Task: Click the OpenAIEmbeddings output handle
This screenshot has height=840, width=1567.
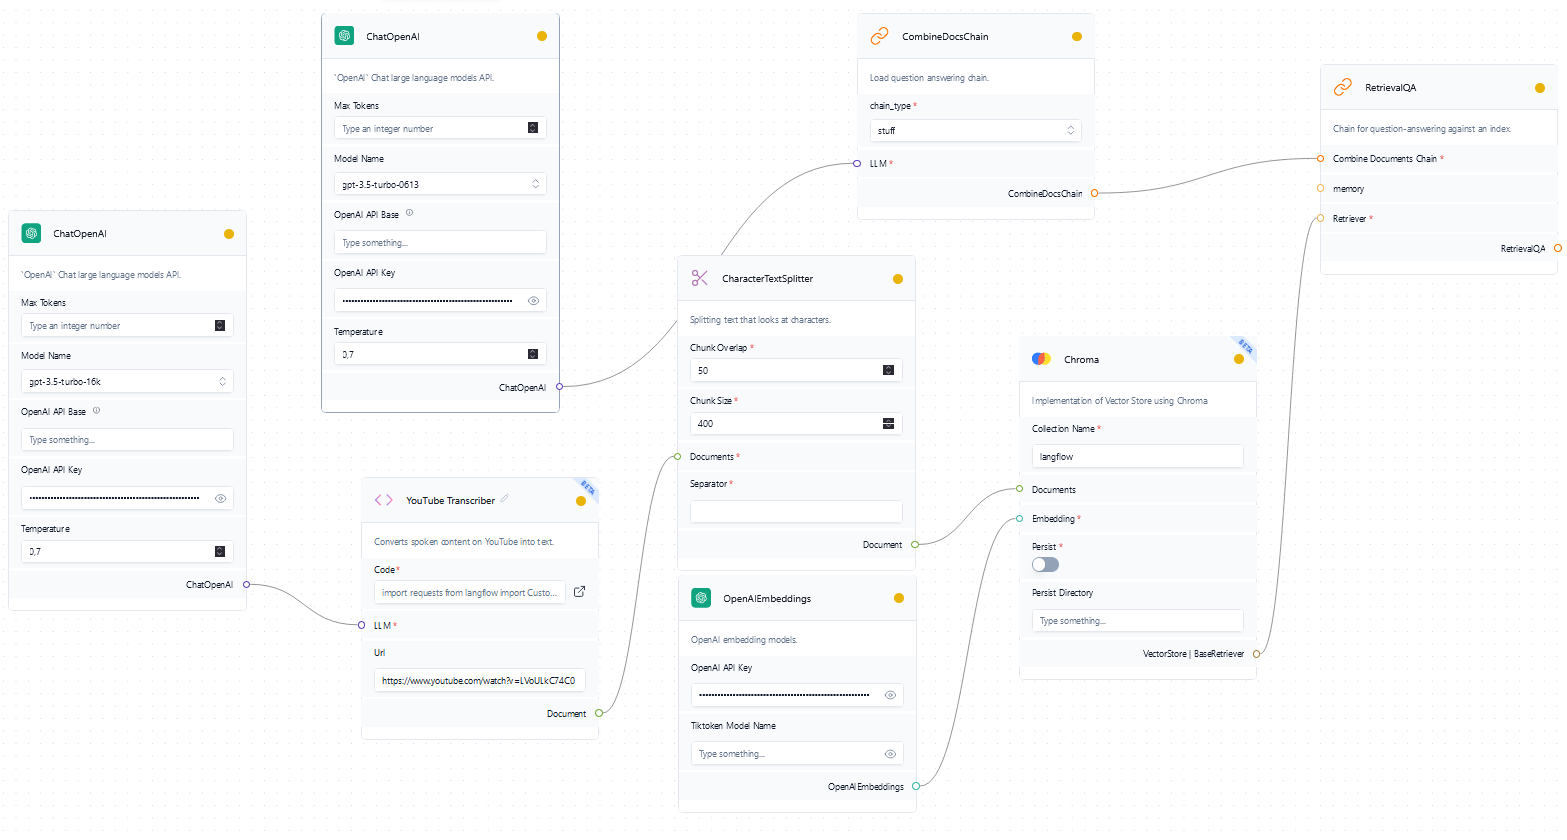Action: tap(916, 786)
